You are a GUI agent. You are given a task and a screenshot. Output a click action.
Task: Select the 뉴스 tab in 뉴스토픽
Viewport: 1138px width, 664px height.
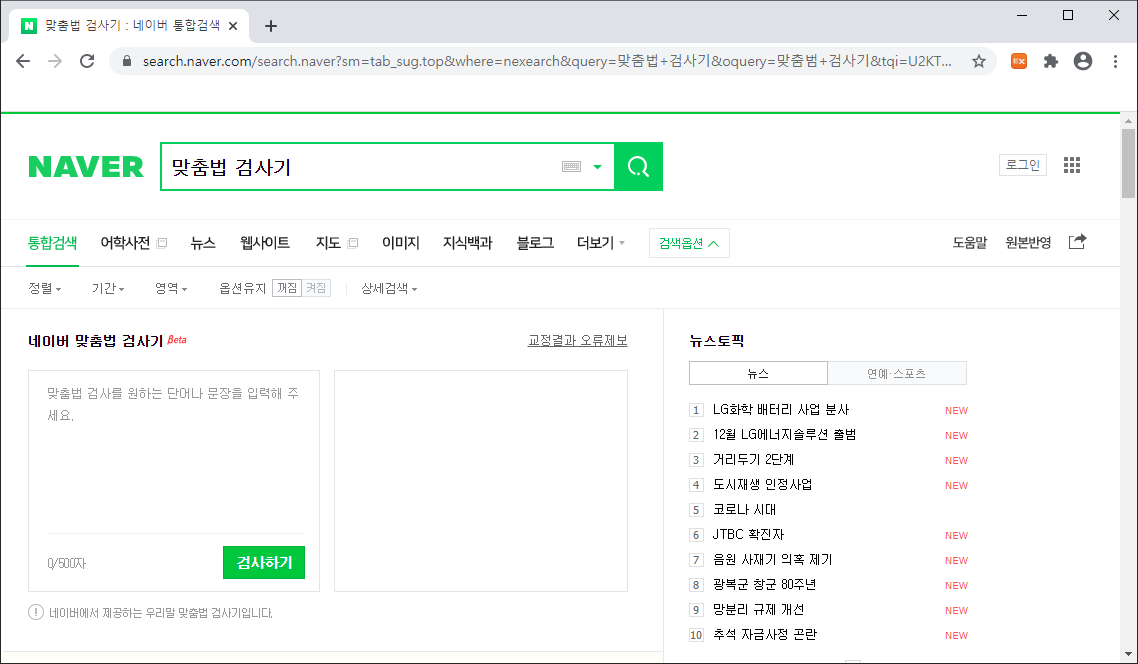point(758,373)
